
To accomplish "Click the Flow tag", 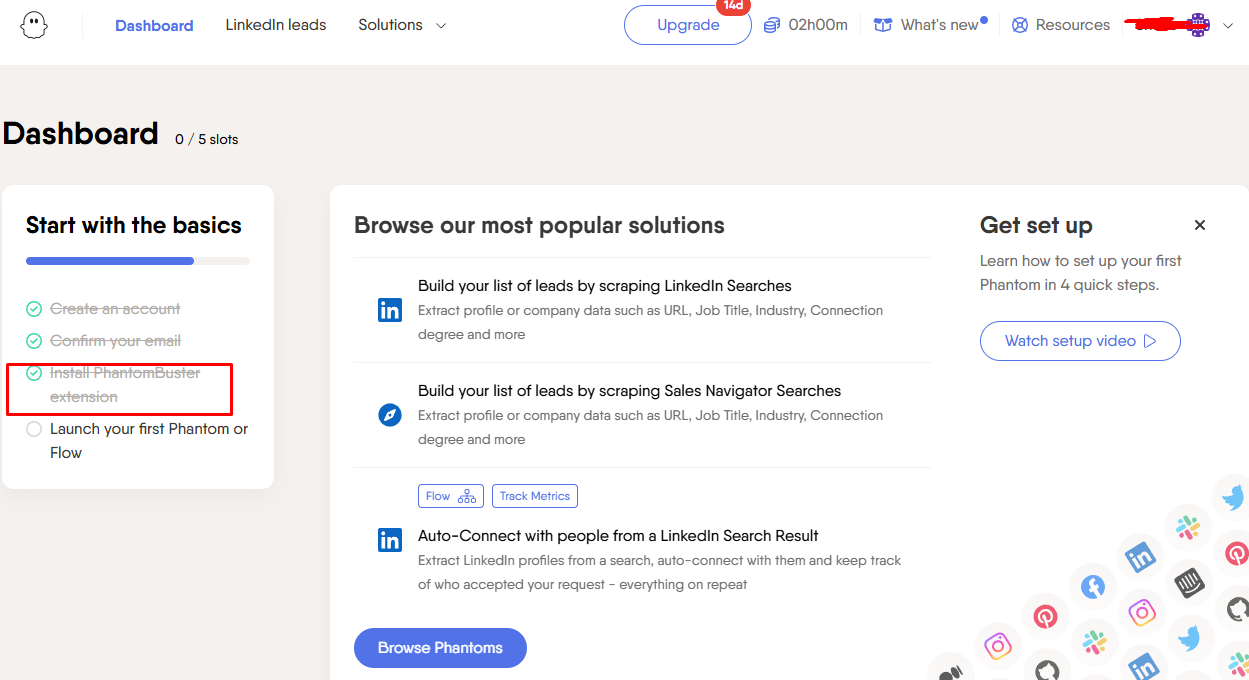I will click(x=451, y=496).
